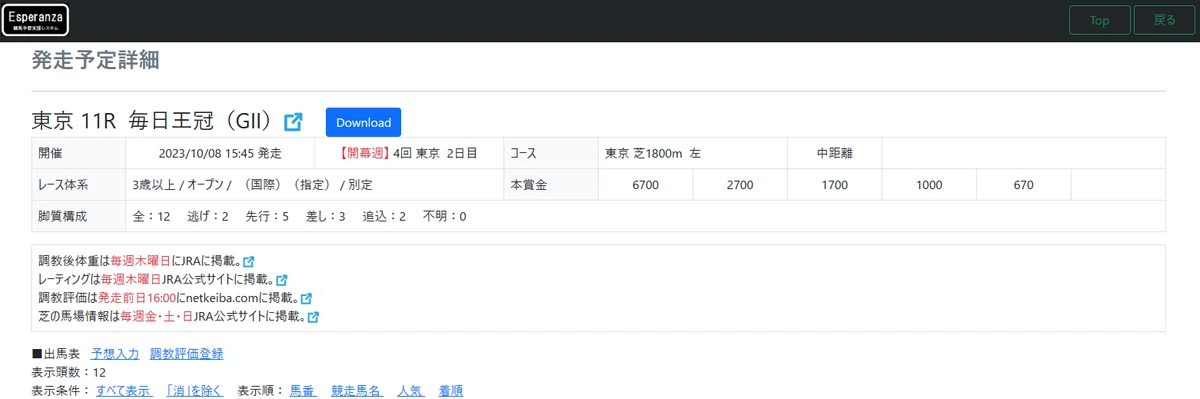Select 「消」を除く display filter

[194, 391]
